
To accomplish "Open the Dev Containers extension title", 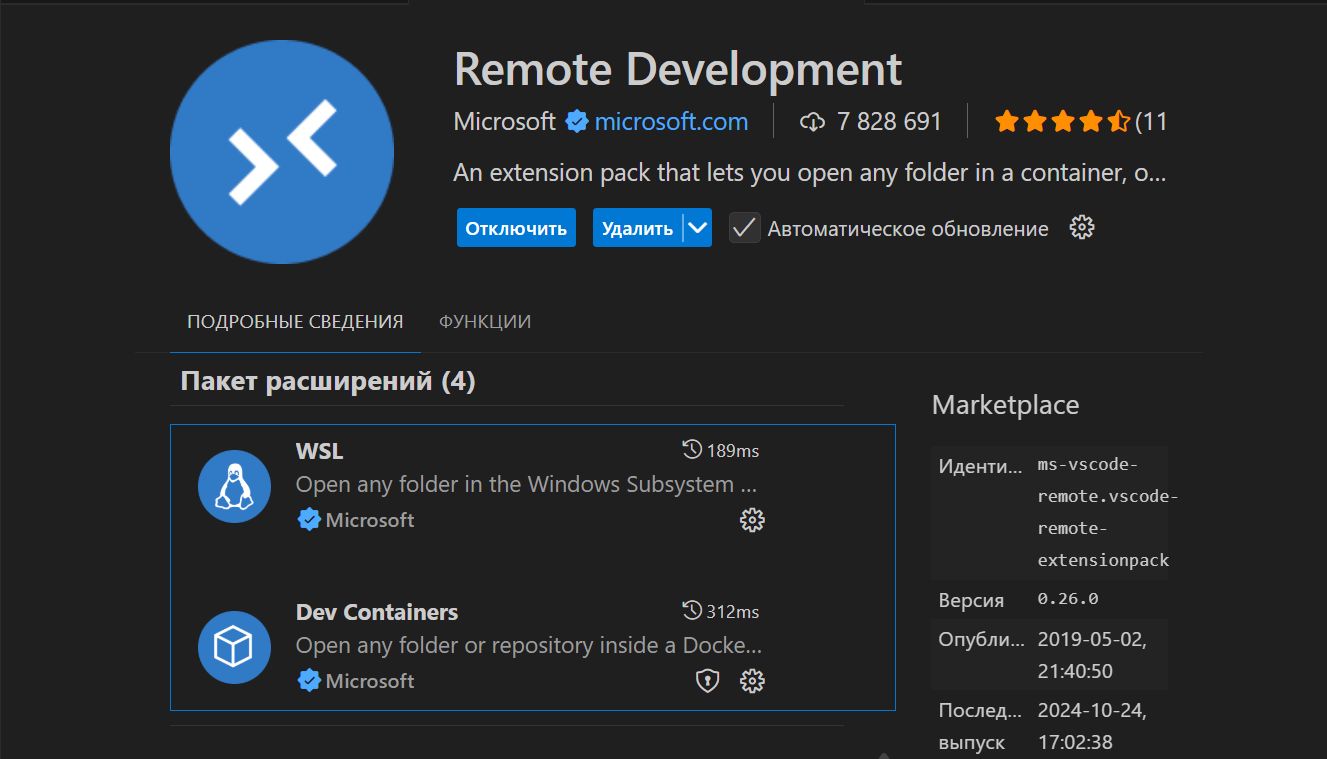I will tap(377, 612).
